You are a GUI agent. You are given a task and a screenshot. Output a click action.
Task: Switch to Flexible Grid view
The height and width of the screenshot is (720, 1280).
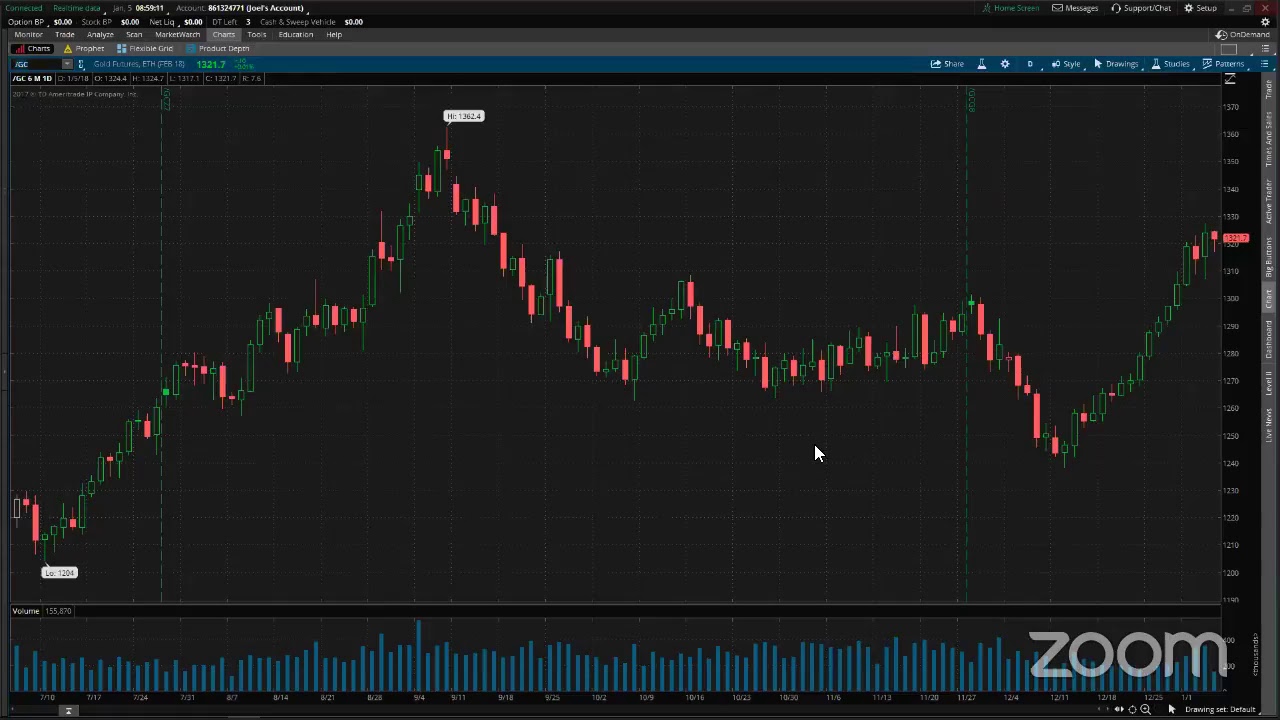[x=145, y=48]
